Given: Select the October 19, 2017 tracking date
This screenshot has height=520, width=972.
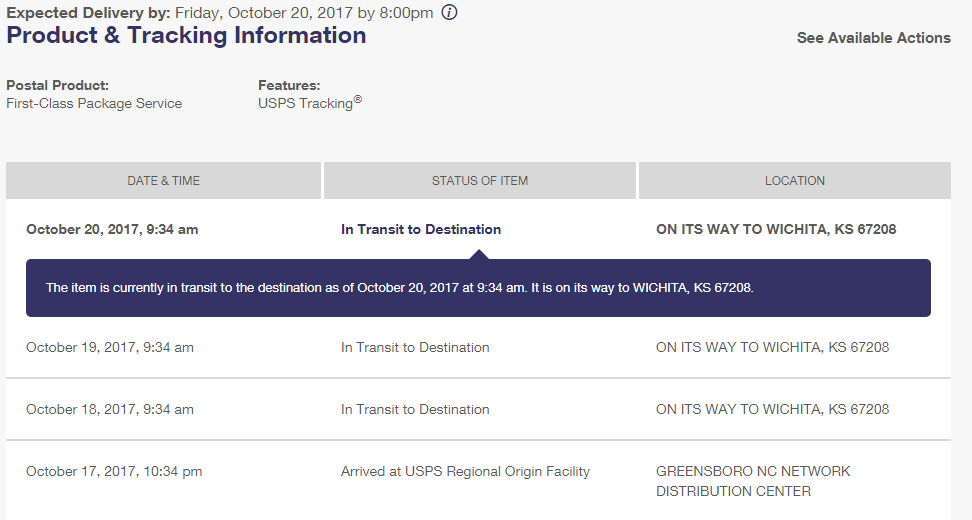Looking at the screenshot, I should [110, 347].
